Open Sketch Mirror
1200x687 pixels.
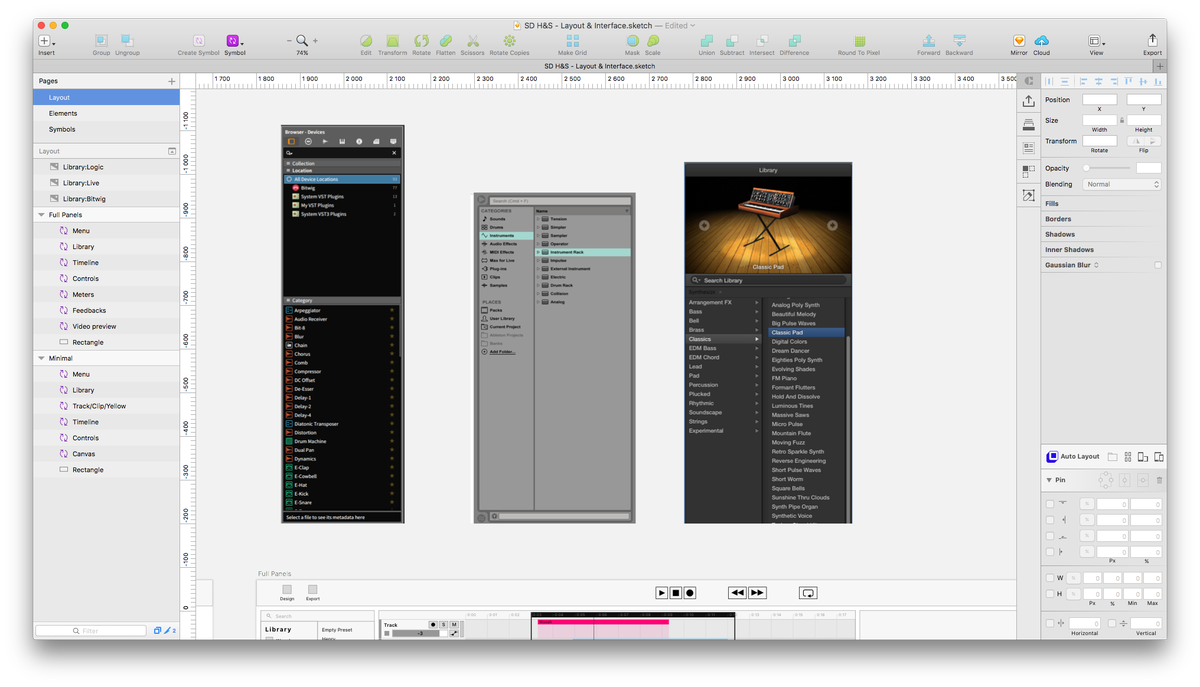click(1019, 42)
